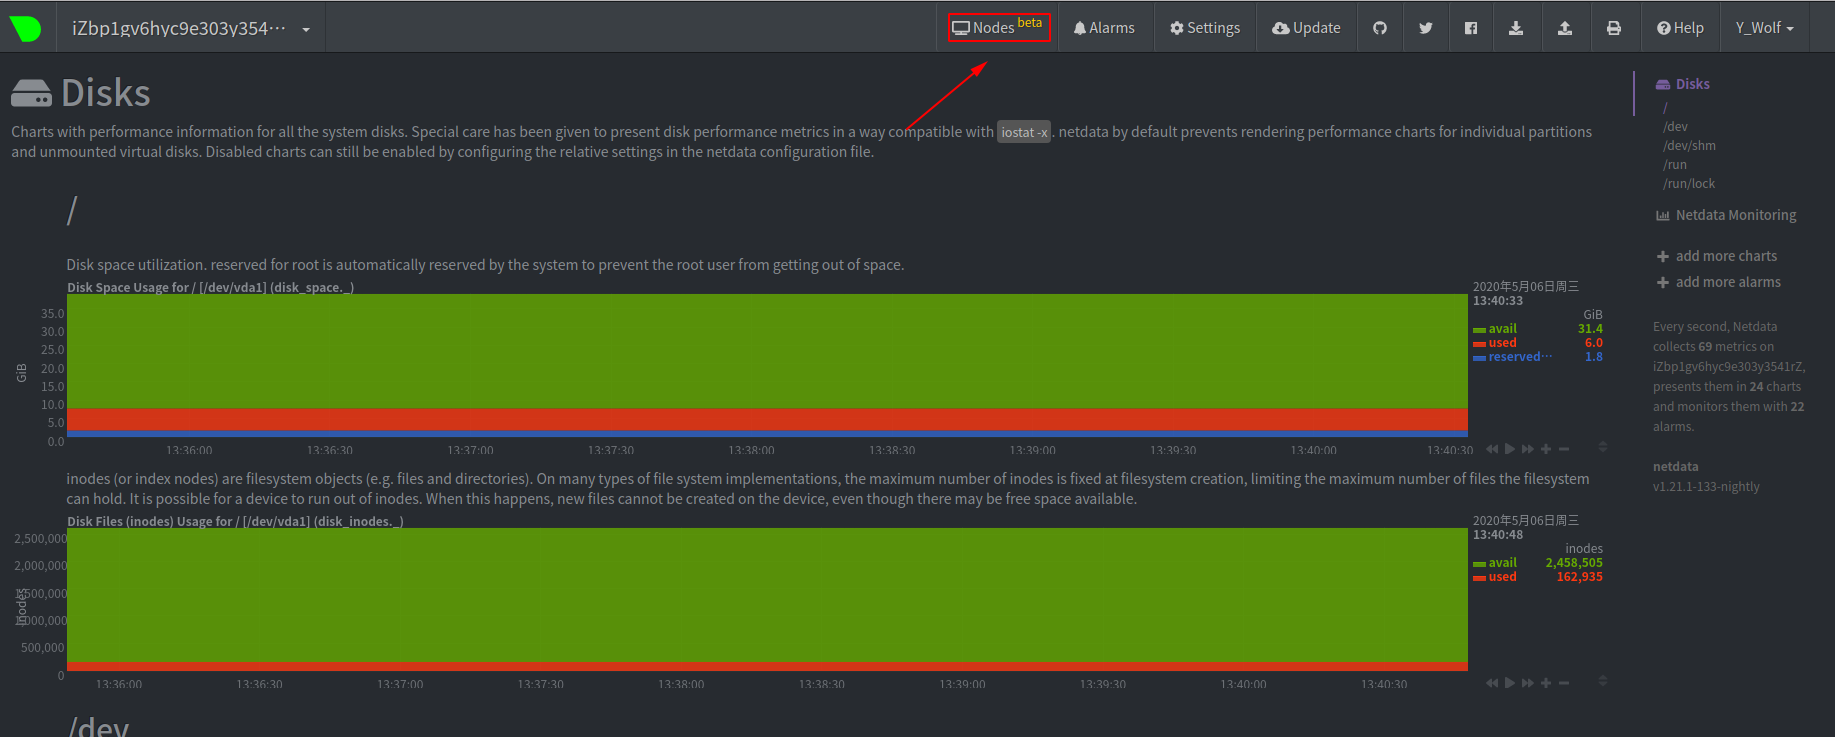Open the Help menu item
This screenshot has height=737, width=1835.
point(1680,28)
